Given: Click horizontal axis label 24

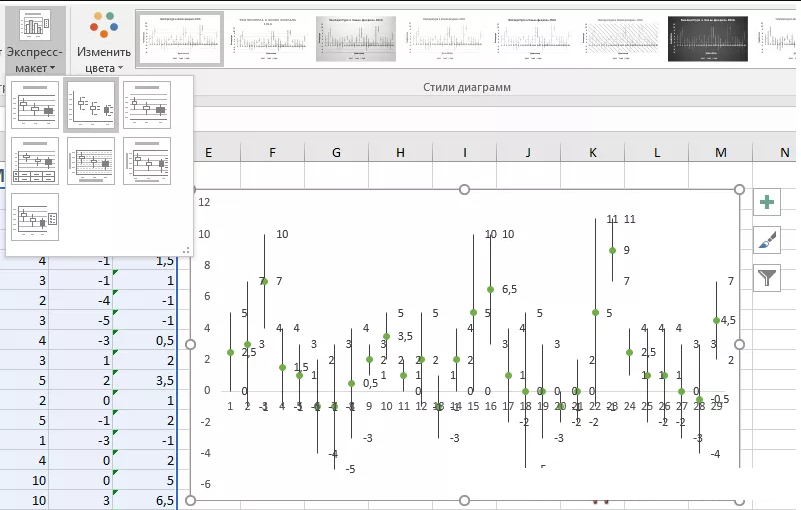Looking at the screenshot, I should (629, 406).
